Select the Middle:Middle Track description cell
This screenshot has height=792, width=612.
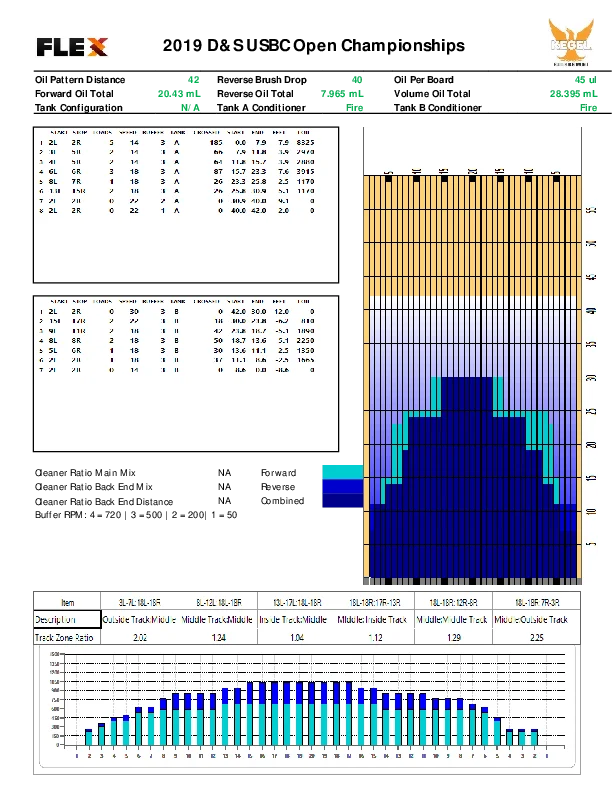(x=452, y=620)
